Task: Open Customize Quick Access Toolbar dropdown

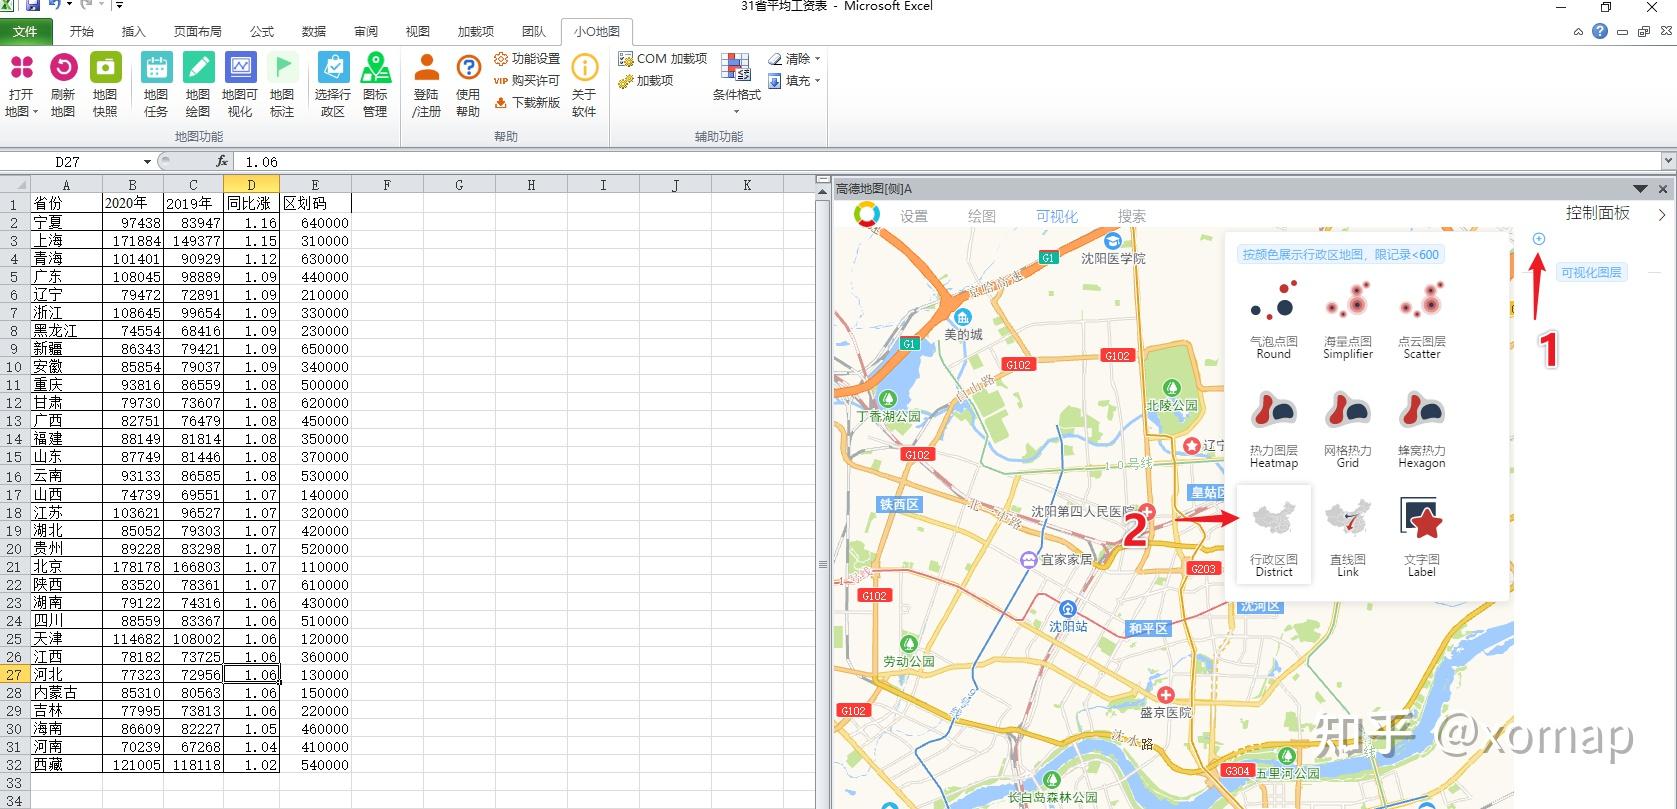Action: 119,6
